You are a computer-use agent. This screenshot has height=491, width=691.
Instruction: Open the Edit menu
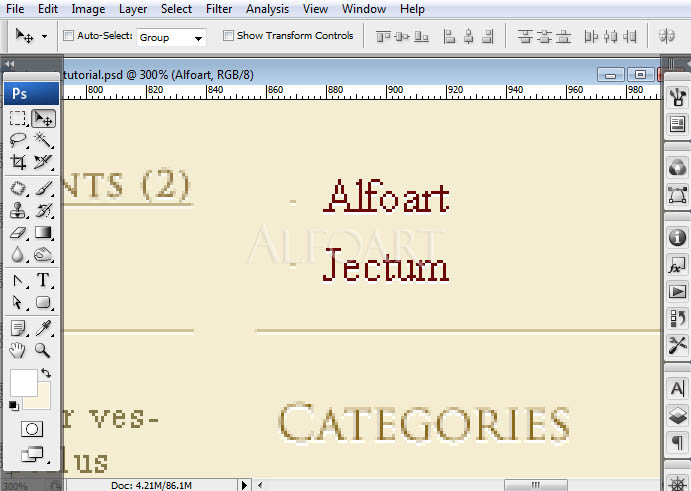(x=48, y=9)
